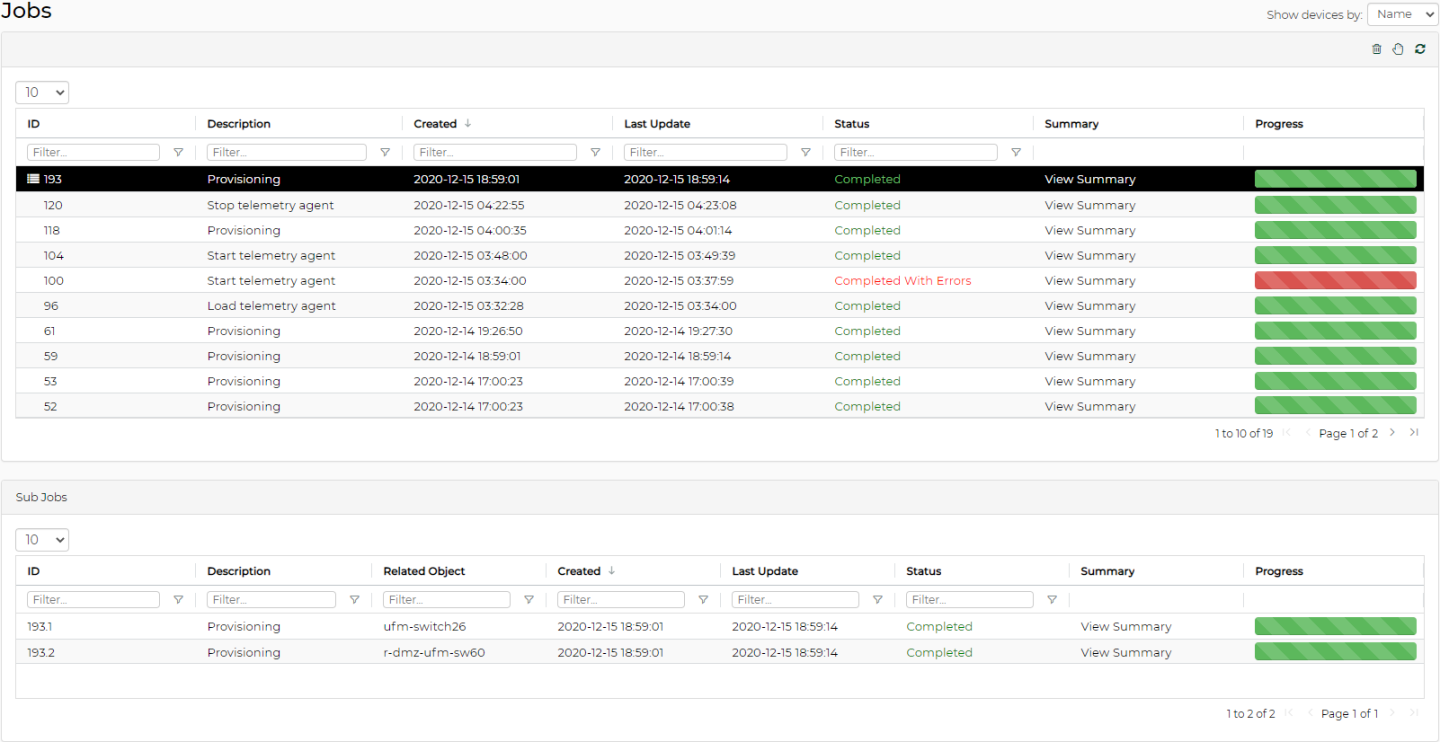Click the red progress bar of job 100

(x=1335, y=281)
